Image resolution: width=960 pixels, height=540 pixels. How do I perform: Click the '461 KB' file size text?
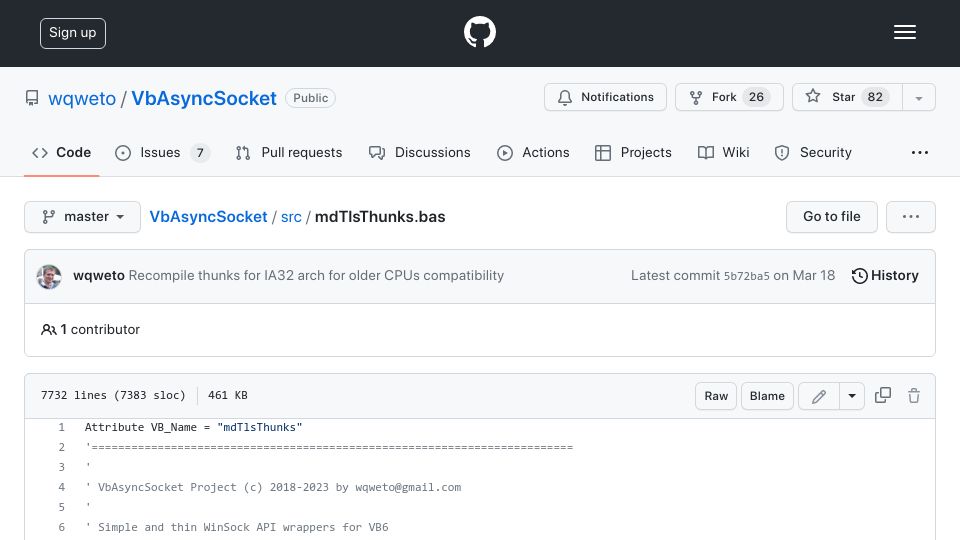(228, 396)
